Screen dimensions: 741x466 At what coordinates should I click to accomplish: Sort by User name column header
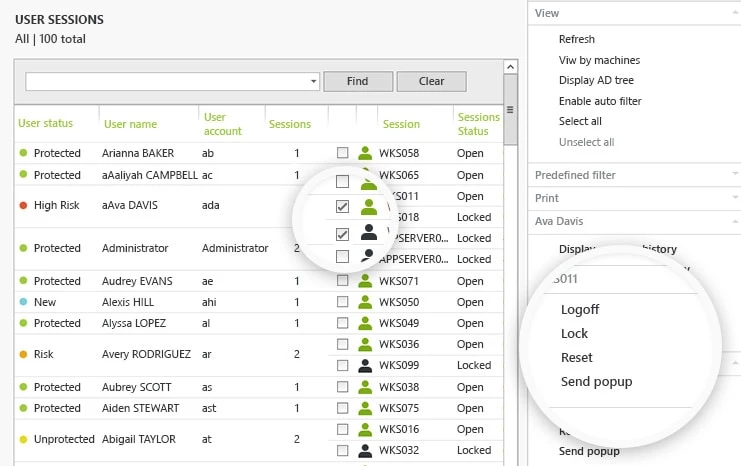[129, 124]
